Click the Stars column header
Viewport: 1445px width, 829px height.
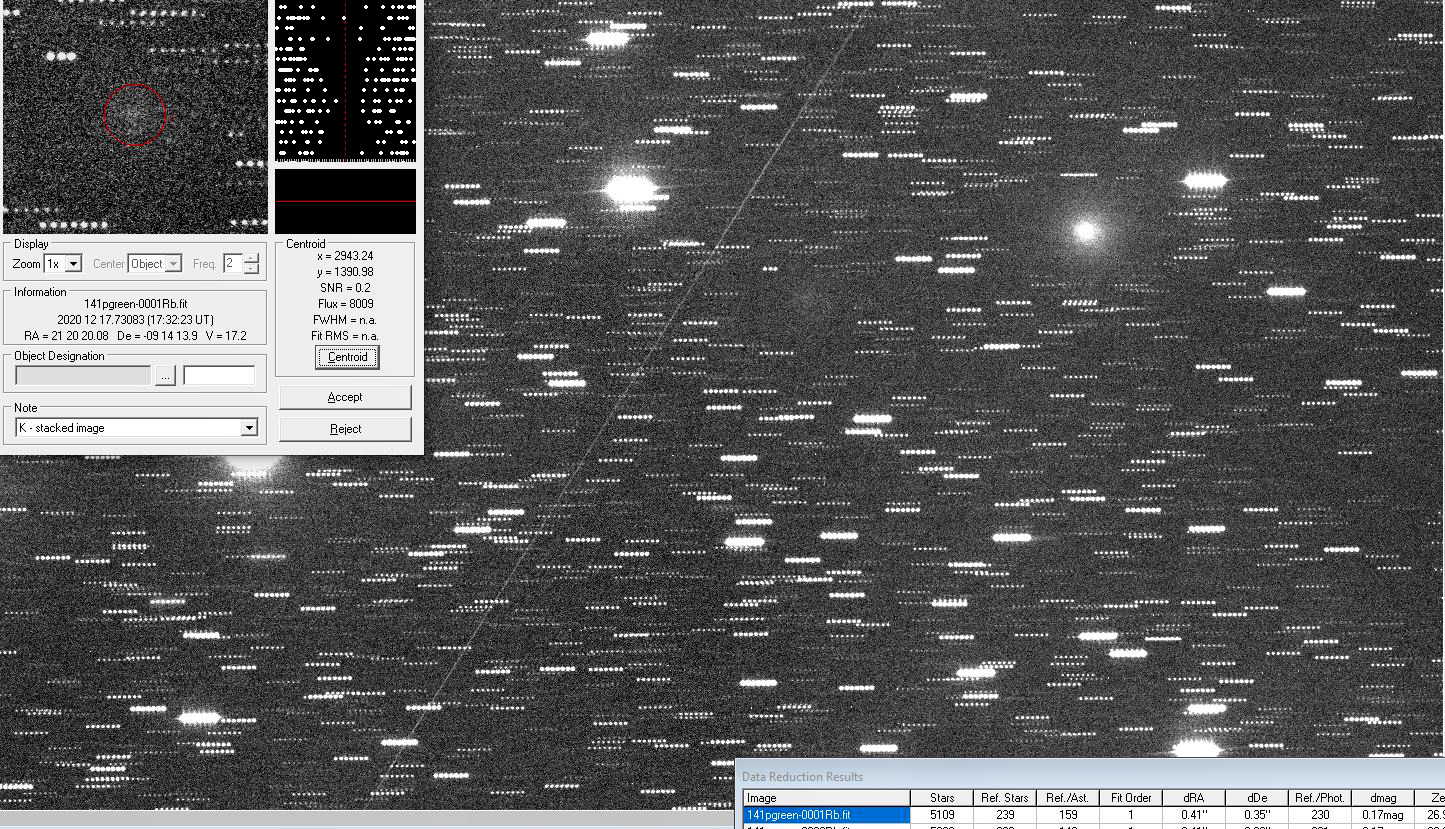[941, 798]
